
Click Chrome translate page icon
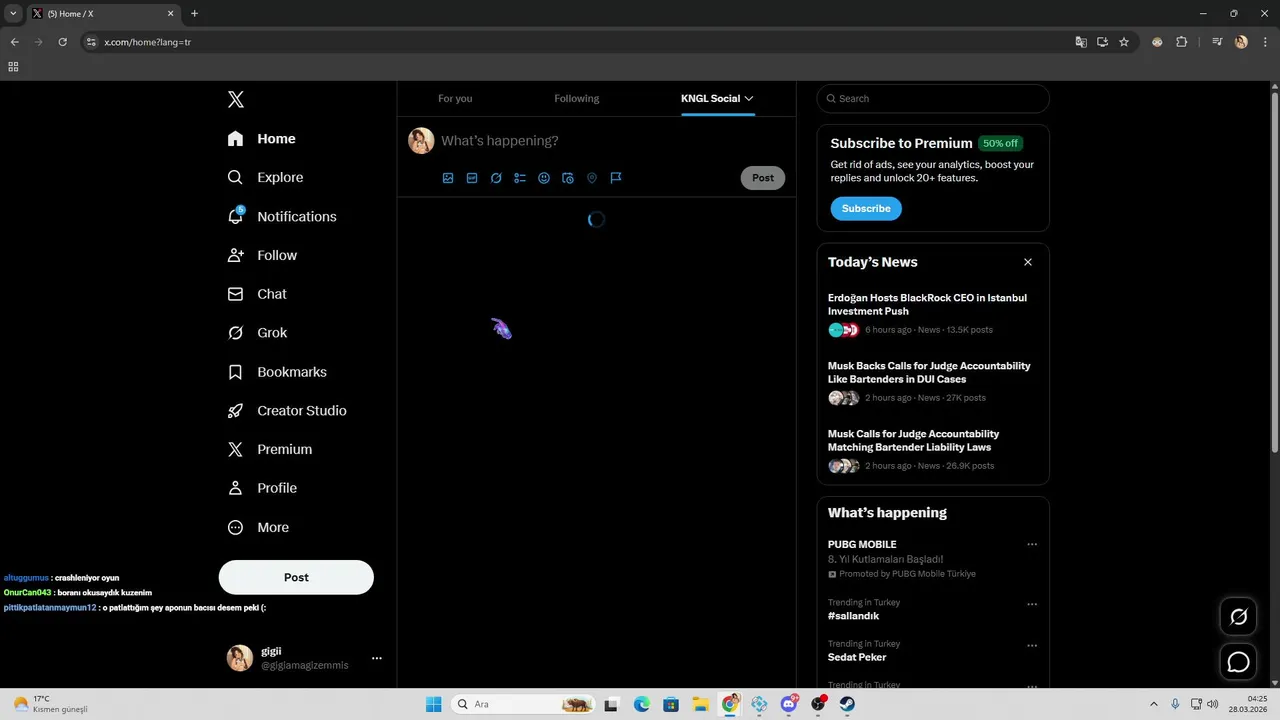pos(1081,42)
